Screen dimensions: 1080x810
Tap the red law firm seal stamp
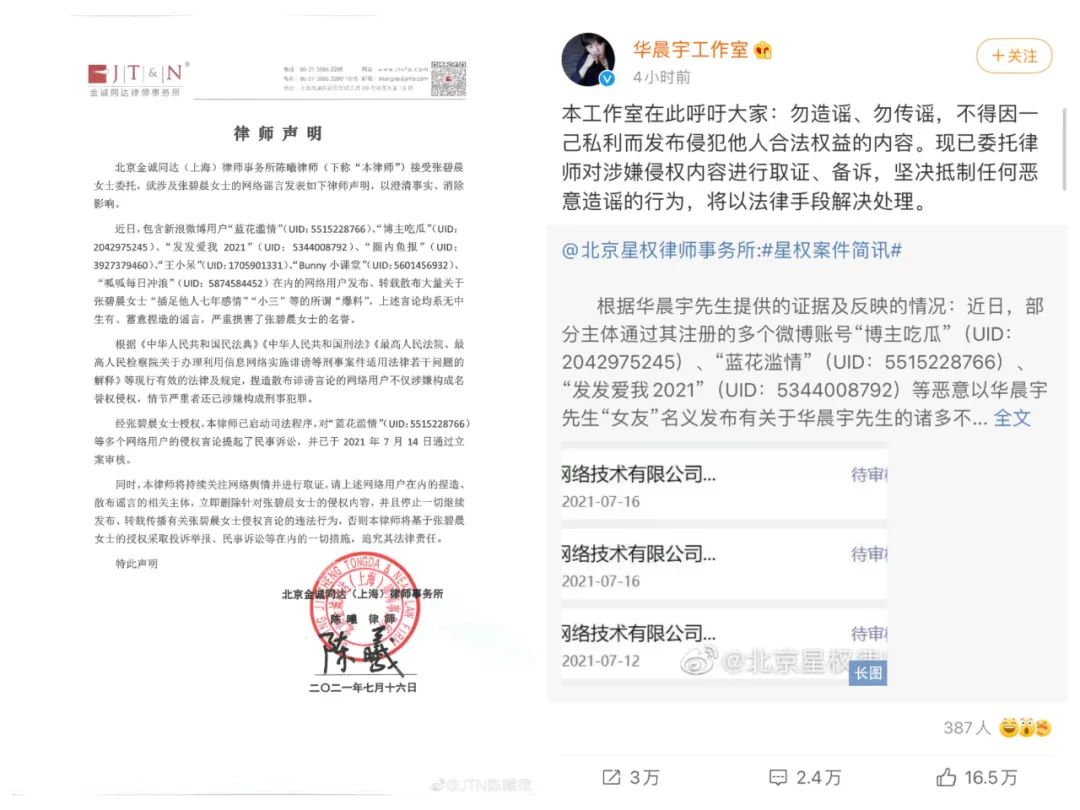363,607
